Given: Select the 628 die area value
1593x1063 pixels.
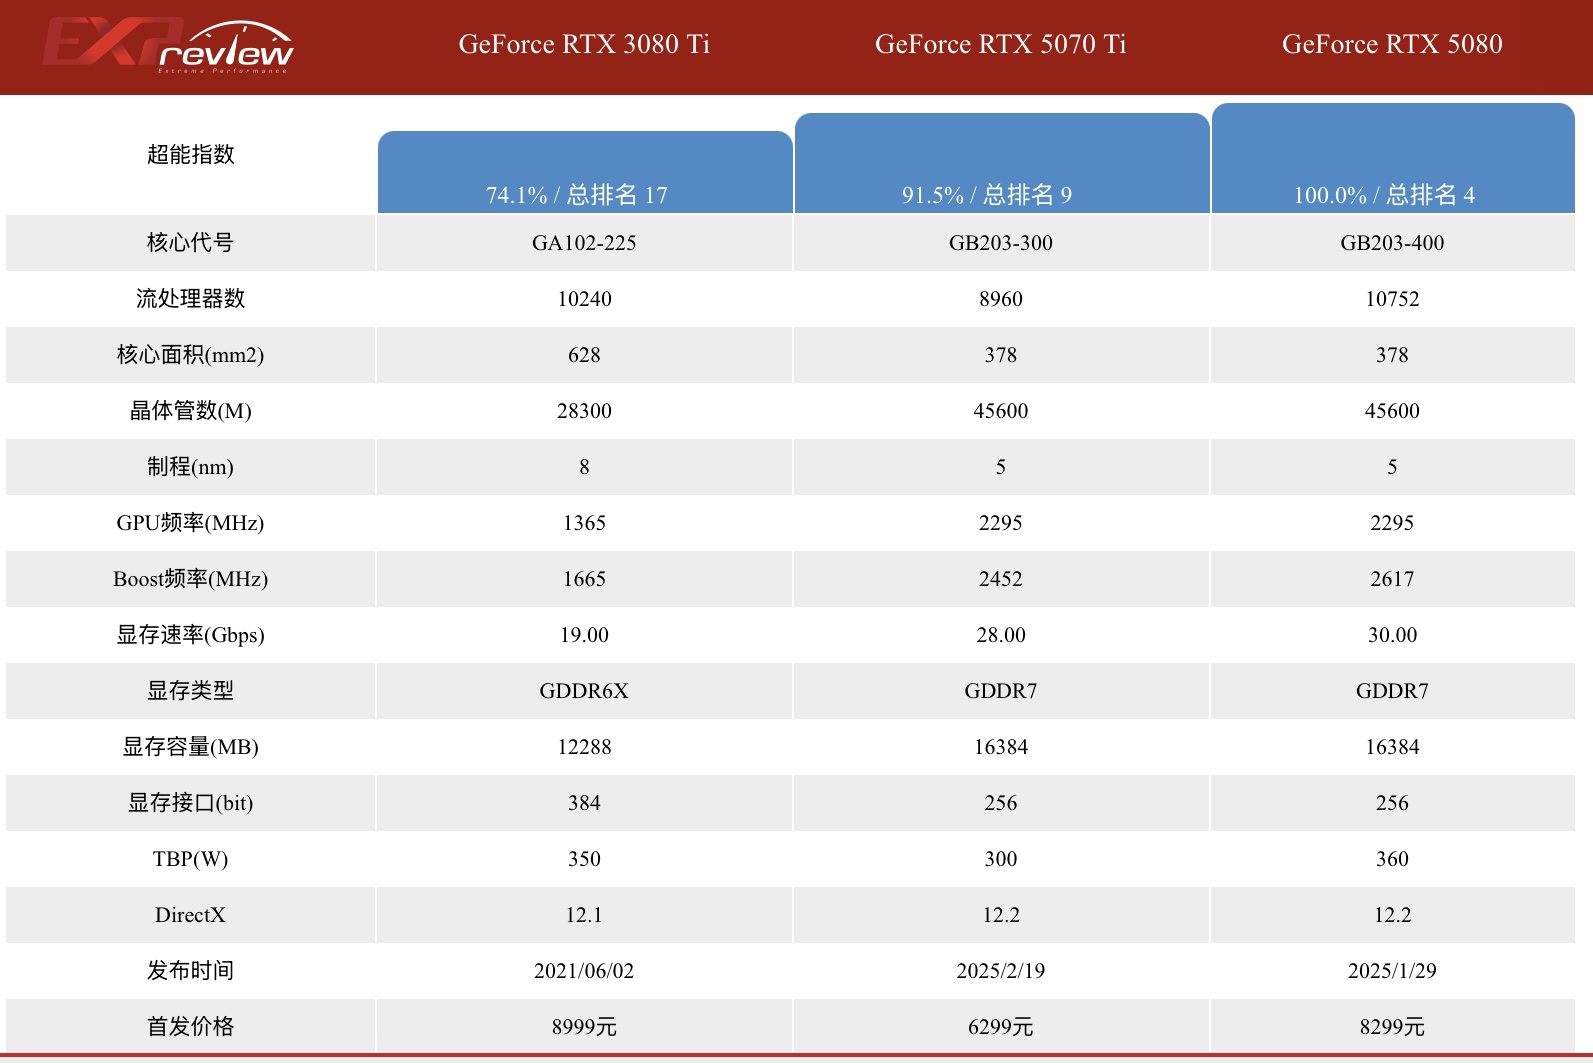Looking at the screenshot, I should tap(584, 355).
